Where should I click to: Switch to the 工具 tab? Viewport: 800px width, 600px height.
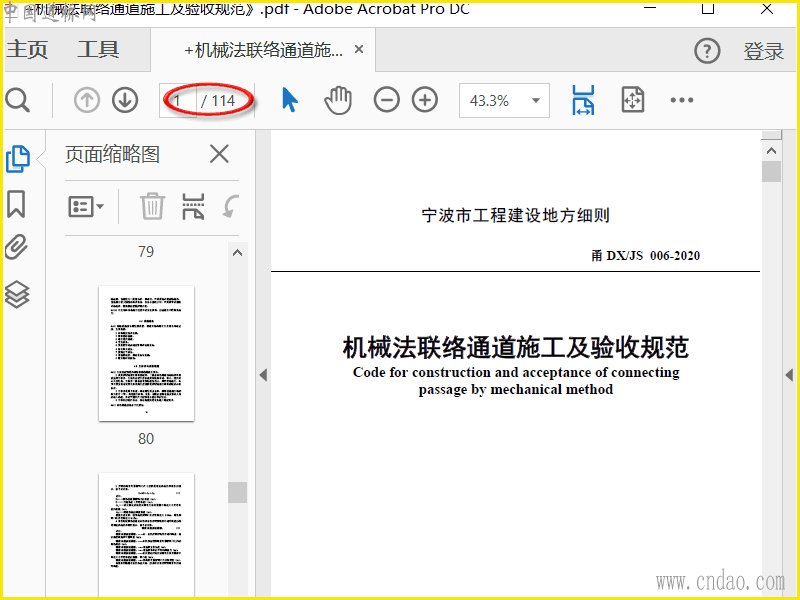click(98, 50)
